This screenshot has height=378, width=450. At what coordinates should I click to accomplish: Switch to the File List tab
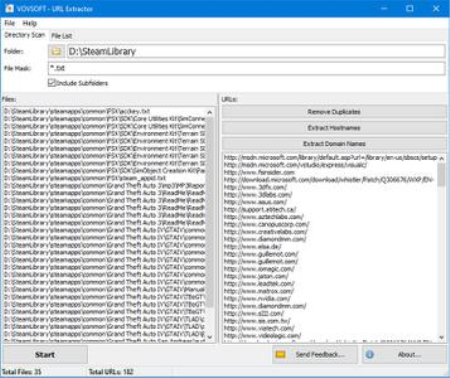click(62, 36)
